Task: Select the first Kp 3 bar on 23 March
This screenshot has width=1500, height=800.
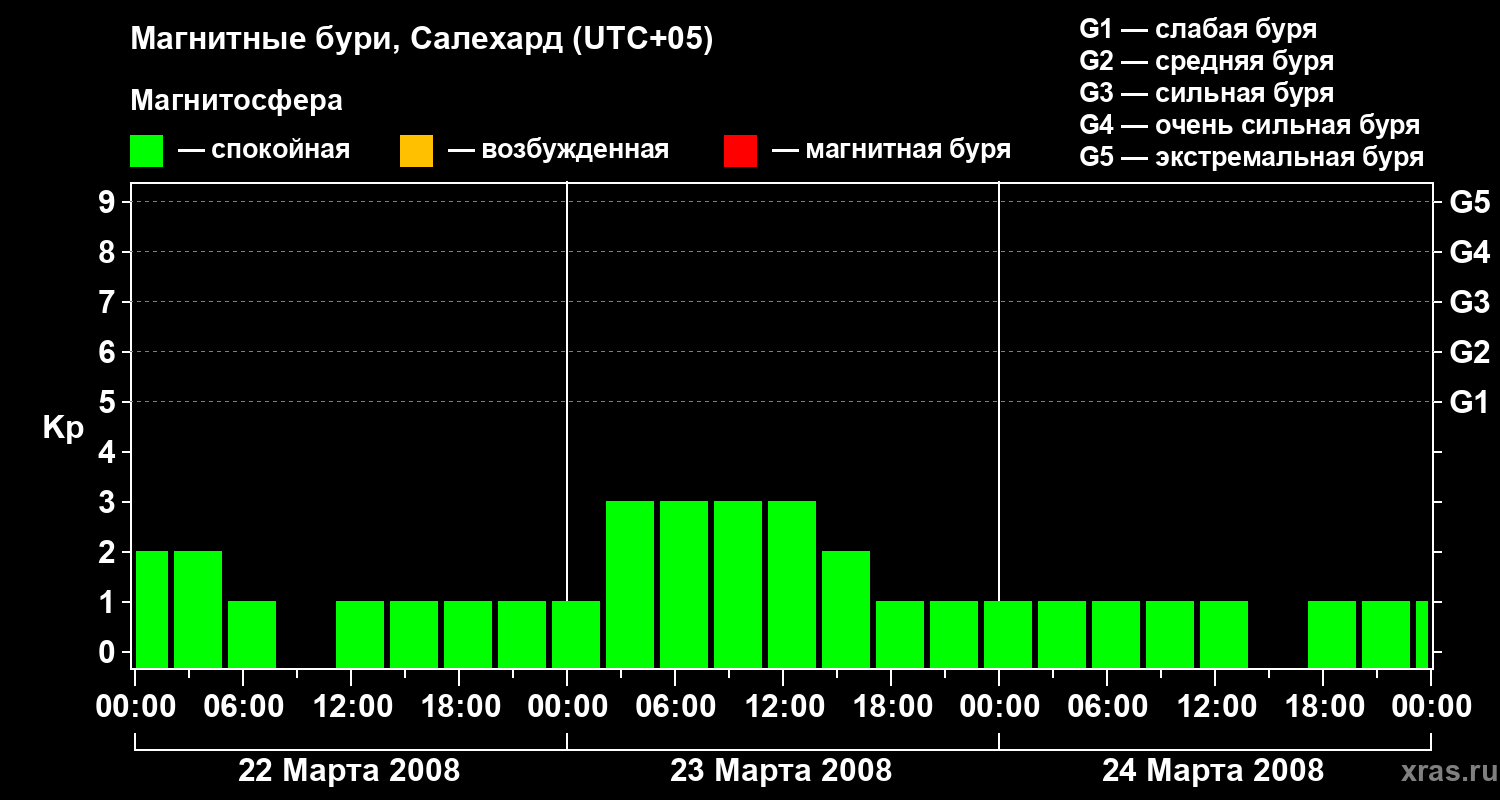Action: [630, 584]
